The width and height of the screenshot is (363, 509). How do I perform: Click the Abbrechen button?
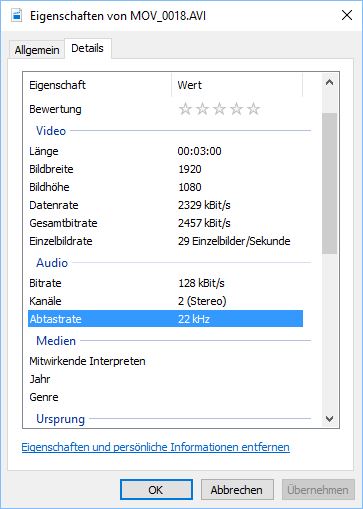click(x=237, y=490)
